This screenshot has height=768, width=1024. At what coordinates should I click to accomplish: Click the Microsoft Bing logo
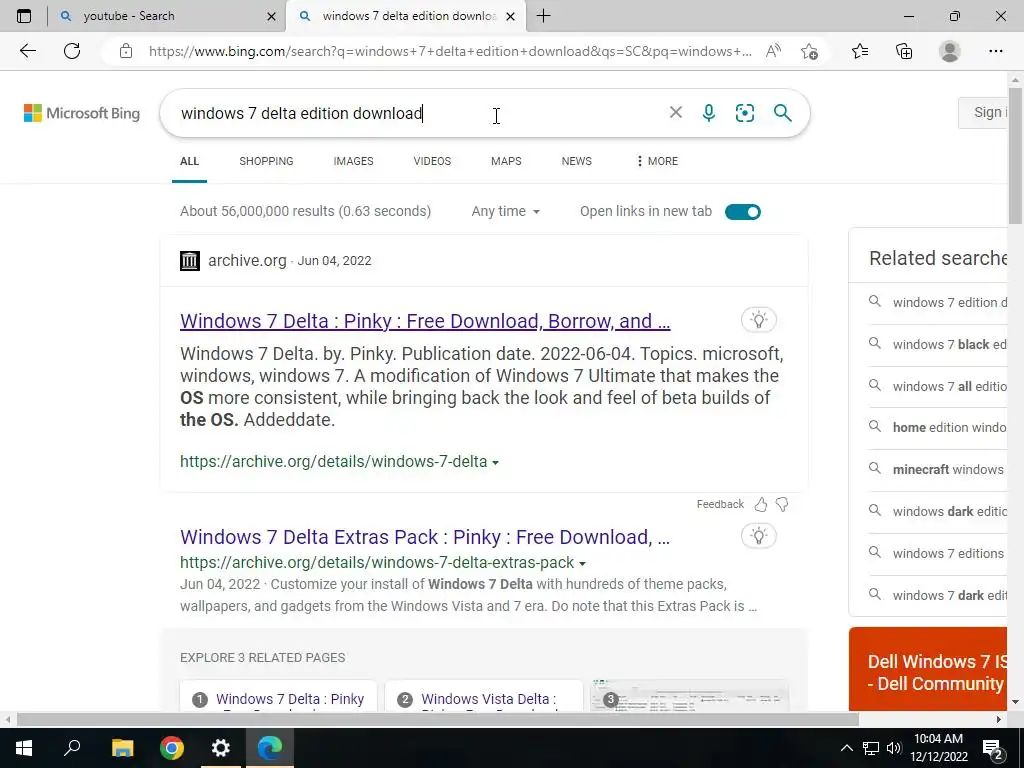[x=82, y=113]
